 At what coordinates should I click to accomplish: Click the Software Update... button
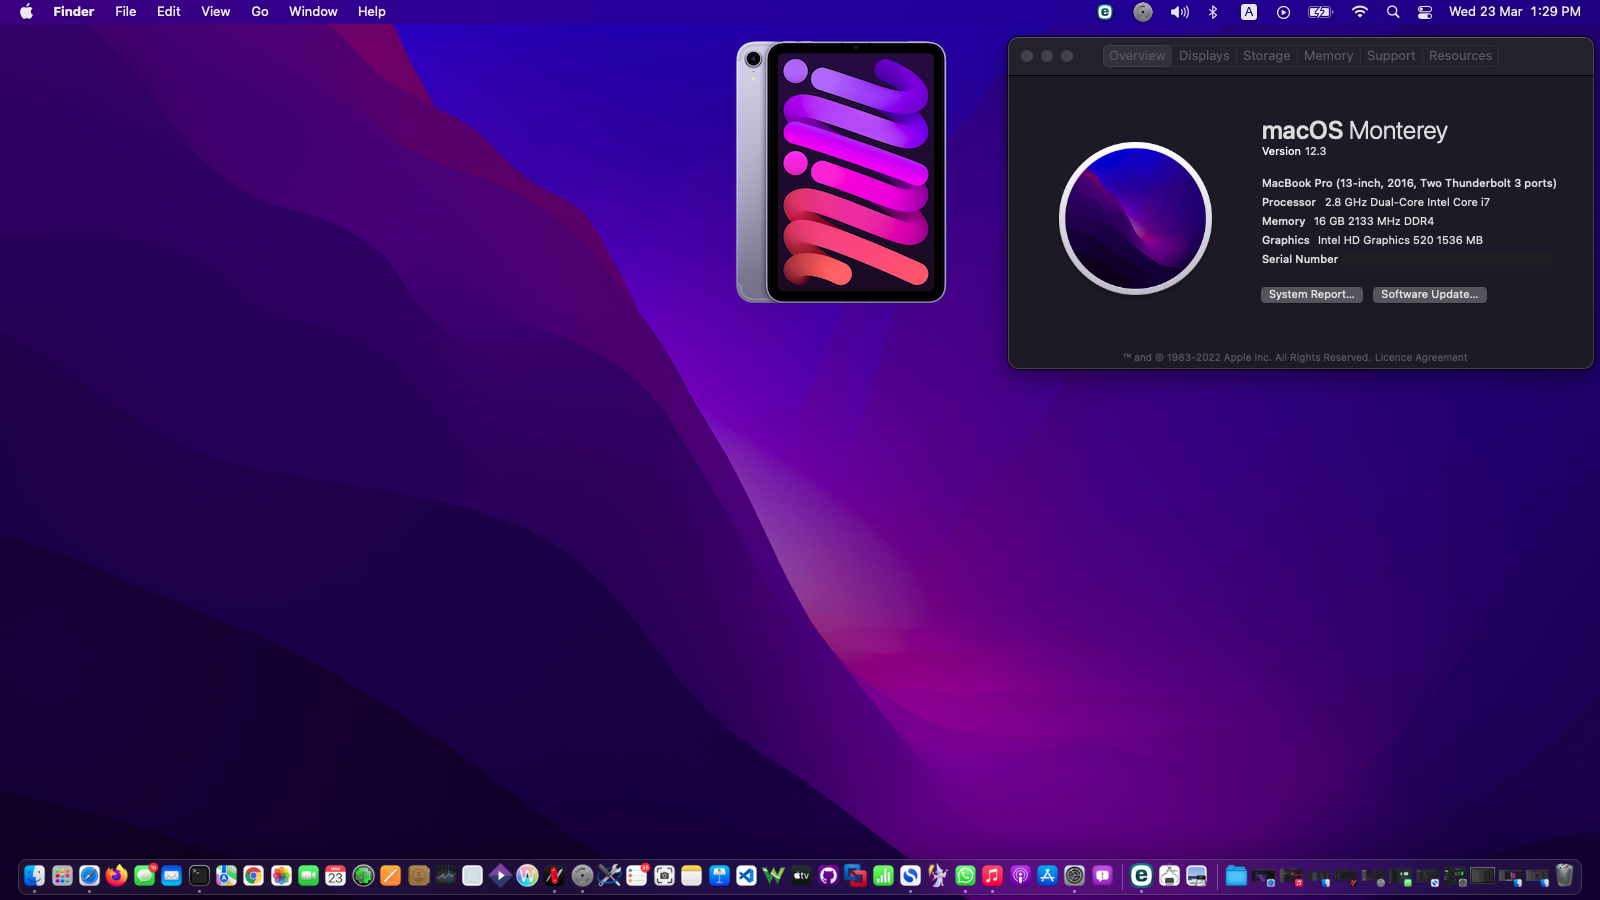(1429, 295)
